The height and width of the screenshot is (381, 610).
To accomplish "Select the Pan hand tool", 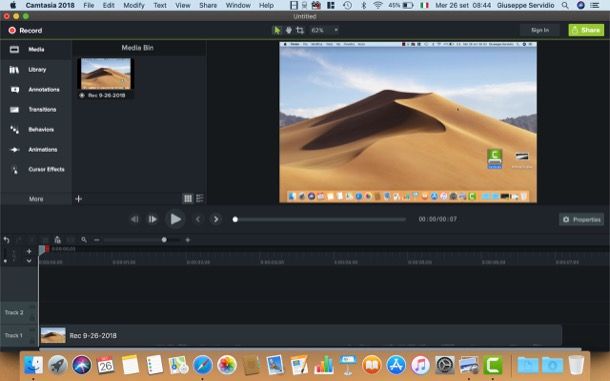I will 289,30.
